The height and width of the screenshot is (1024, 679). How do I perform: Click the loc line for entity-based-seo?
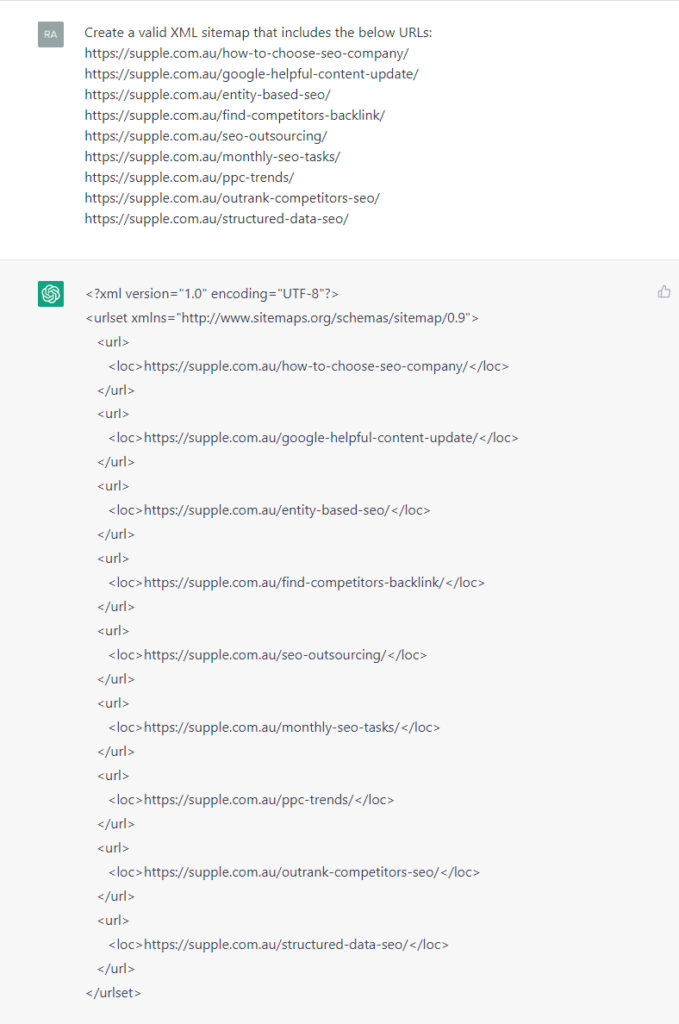point(270,511)
